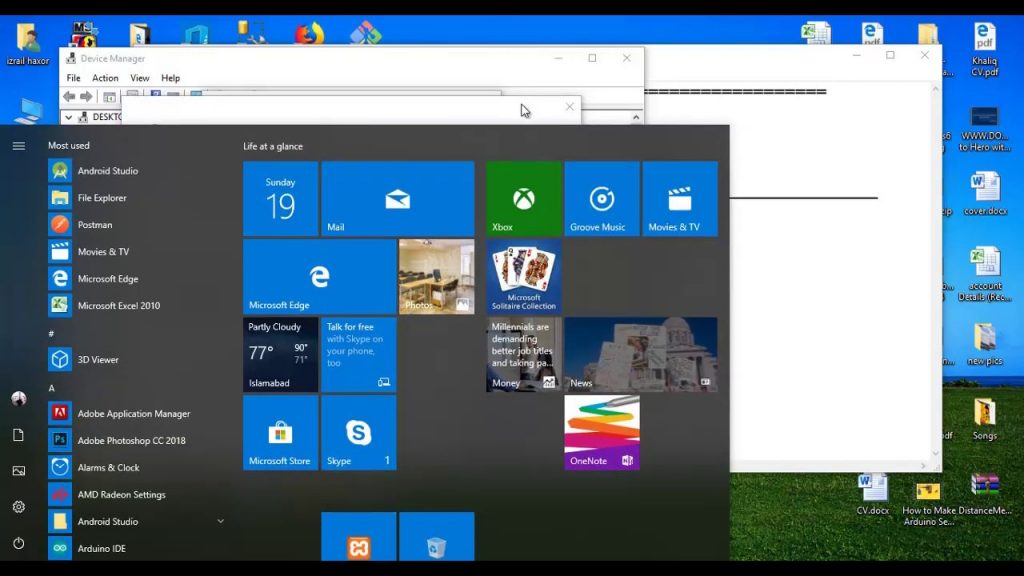Open the Islamabad weather tile
Viewport: 1024px width, 576px height.
(x=280, y=354)
